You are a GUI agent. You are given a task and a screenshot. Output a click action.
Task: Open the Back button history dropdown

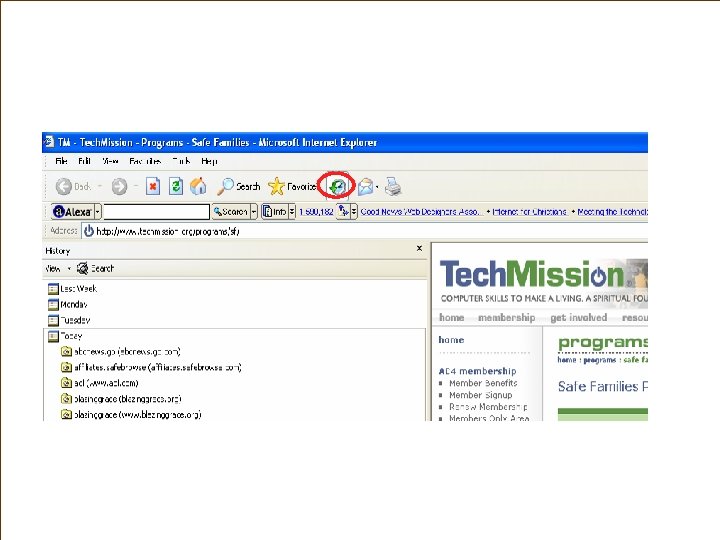[100, 186]
